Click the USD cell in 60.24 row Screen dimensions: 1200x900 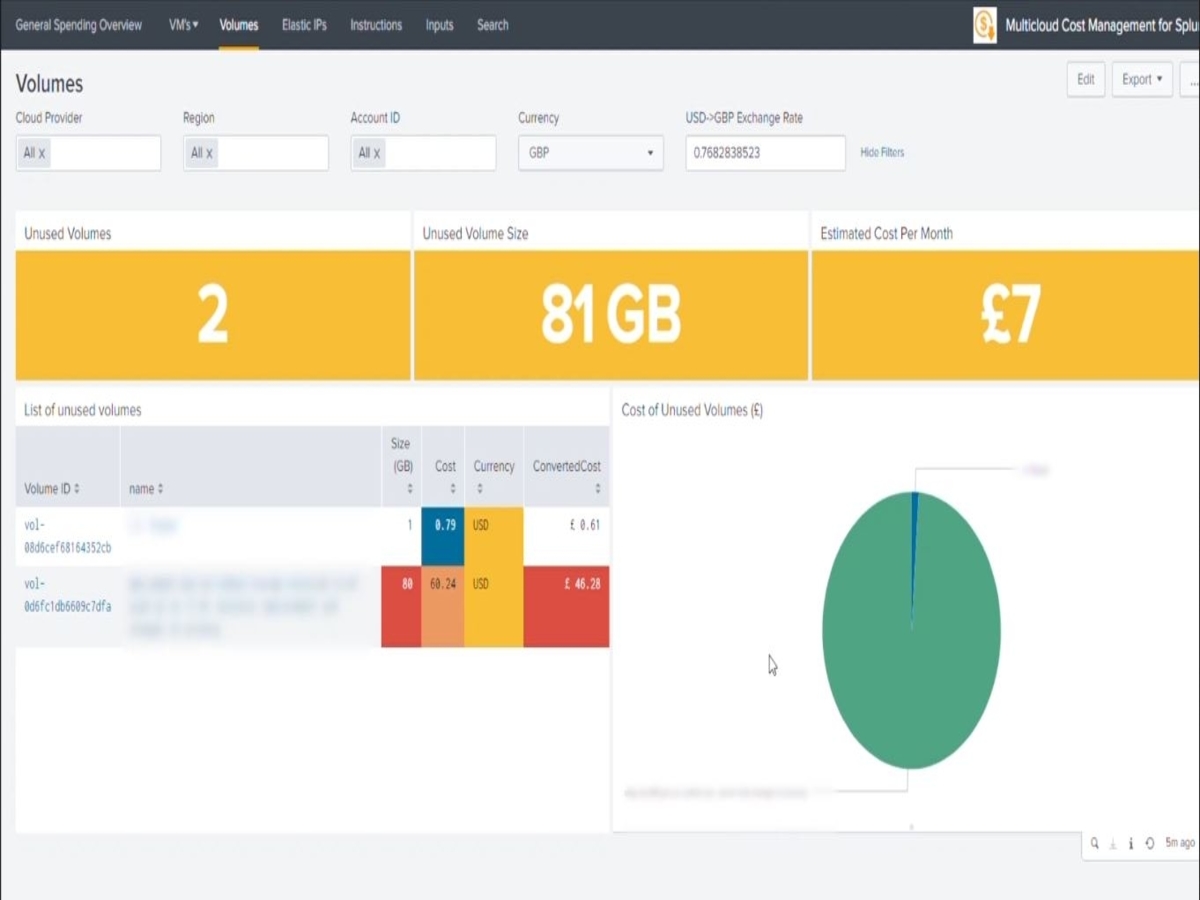pos(494,606)
